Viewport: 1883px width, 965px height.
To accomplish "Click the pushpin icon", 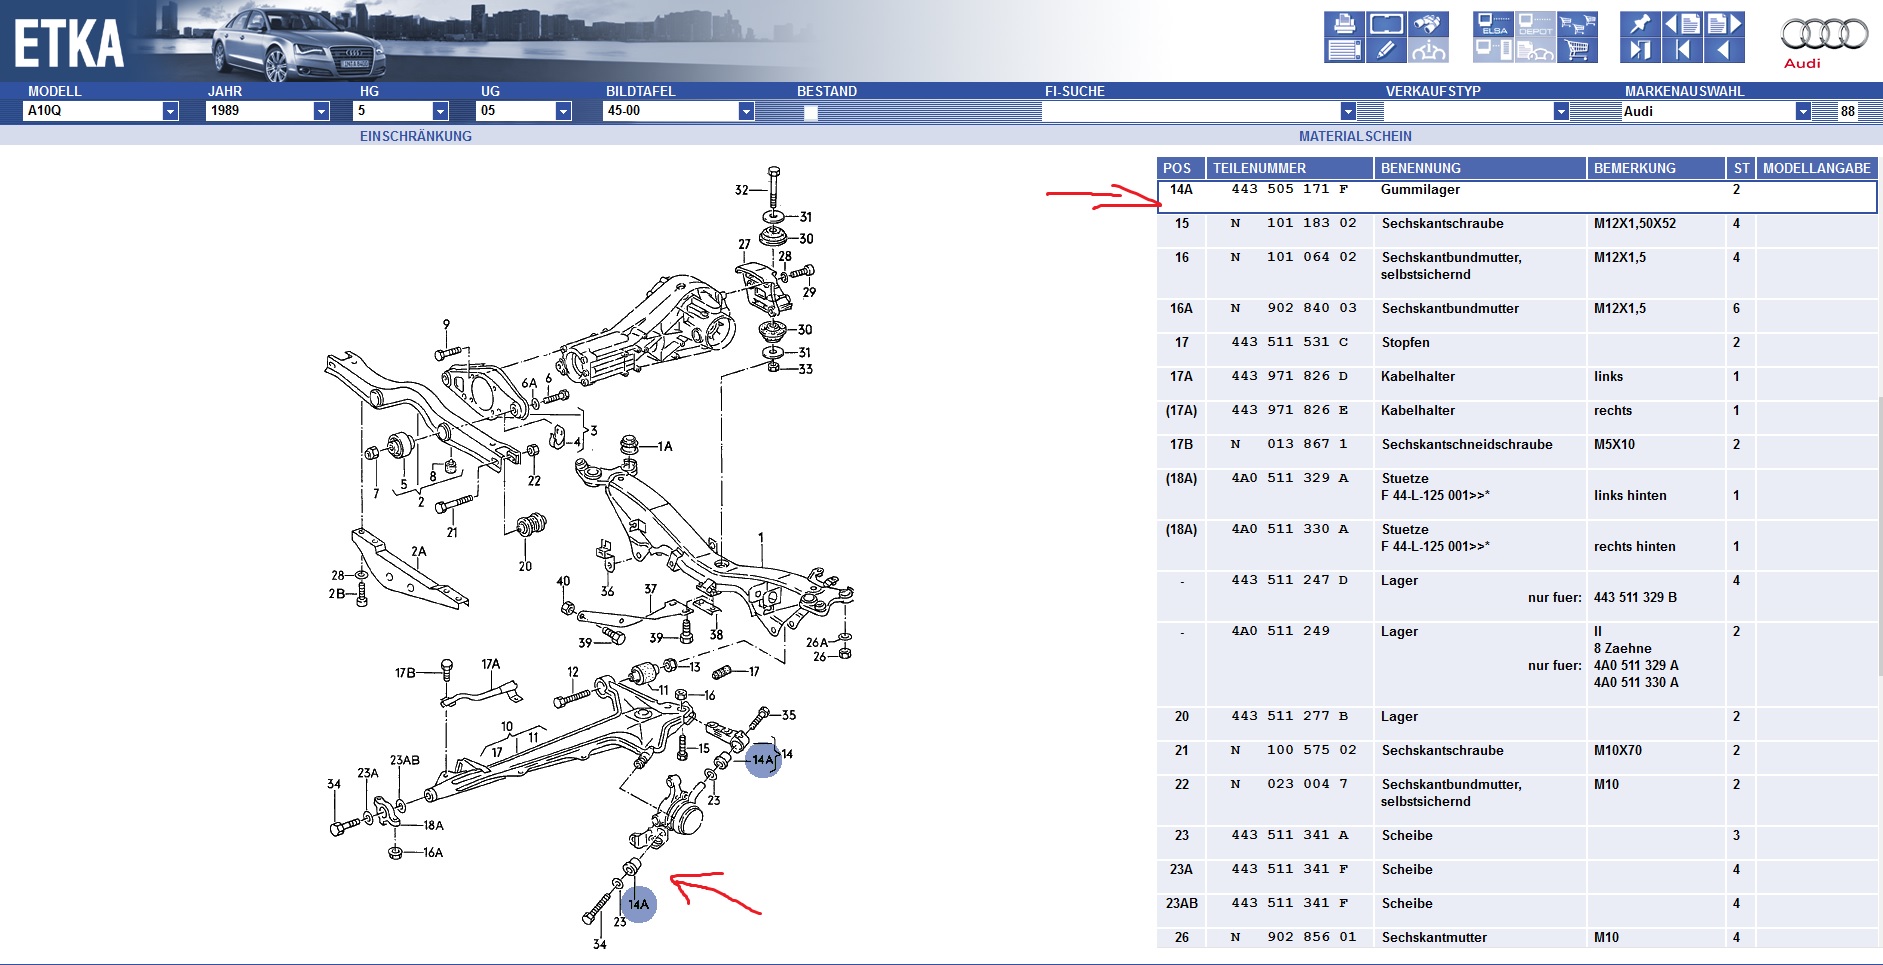I will (x=1640, y=24).
